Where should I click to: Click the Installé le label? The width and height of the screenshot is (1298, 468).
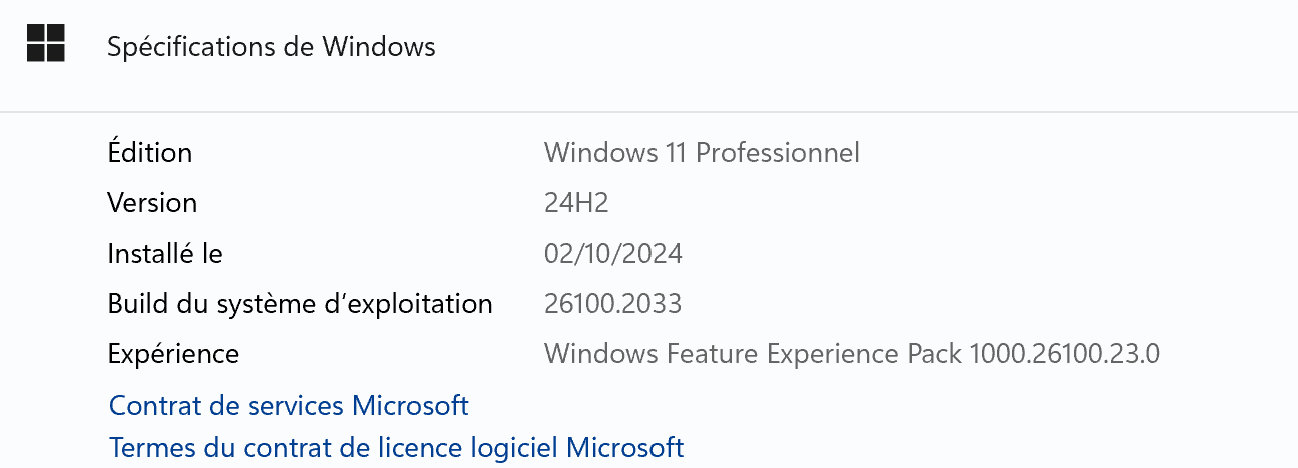[165, 253]
